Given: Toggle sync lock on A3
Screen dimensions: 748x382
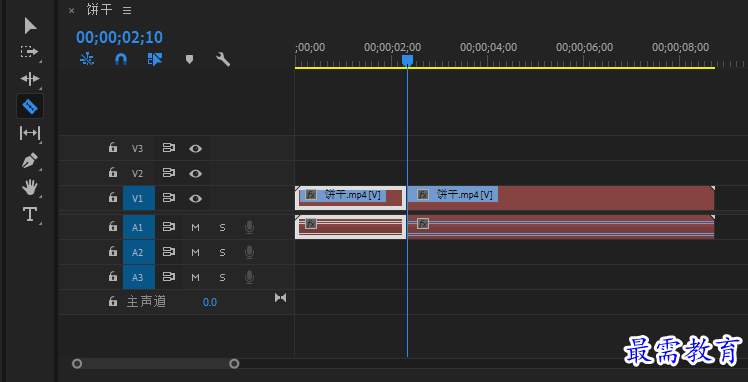Looking at the screenshot, I should (168, 277).
